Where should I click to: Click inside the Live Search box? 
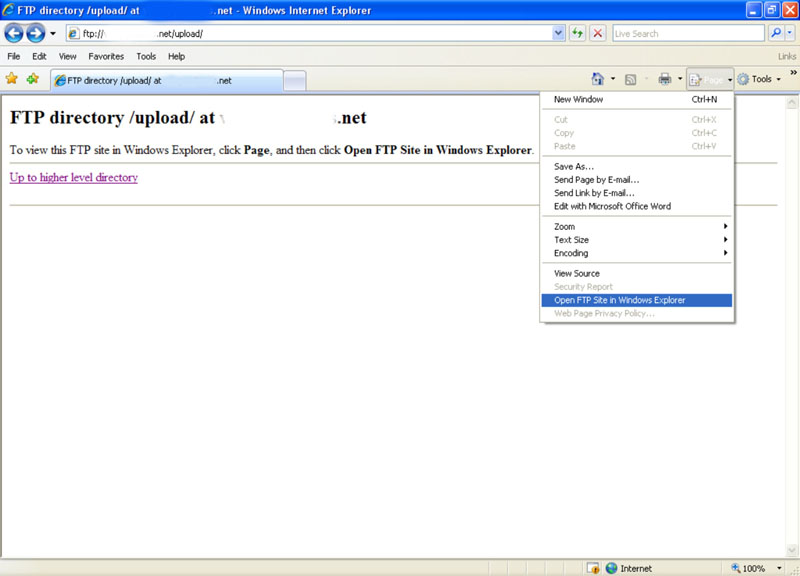[x=688, y=34]
